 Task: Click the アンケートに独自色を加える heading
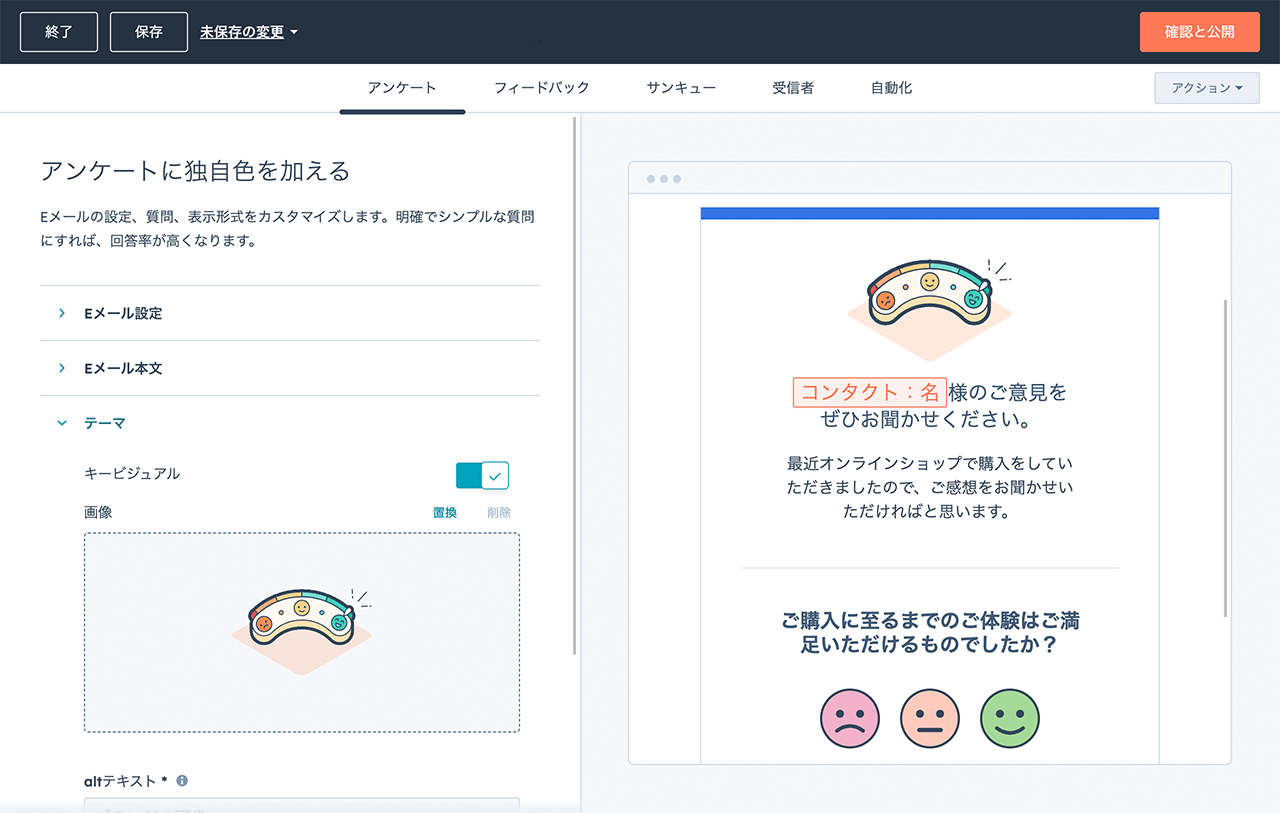click(x=195, y=171)
